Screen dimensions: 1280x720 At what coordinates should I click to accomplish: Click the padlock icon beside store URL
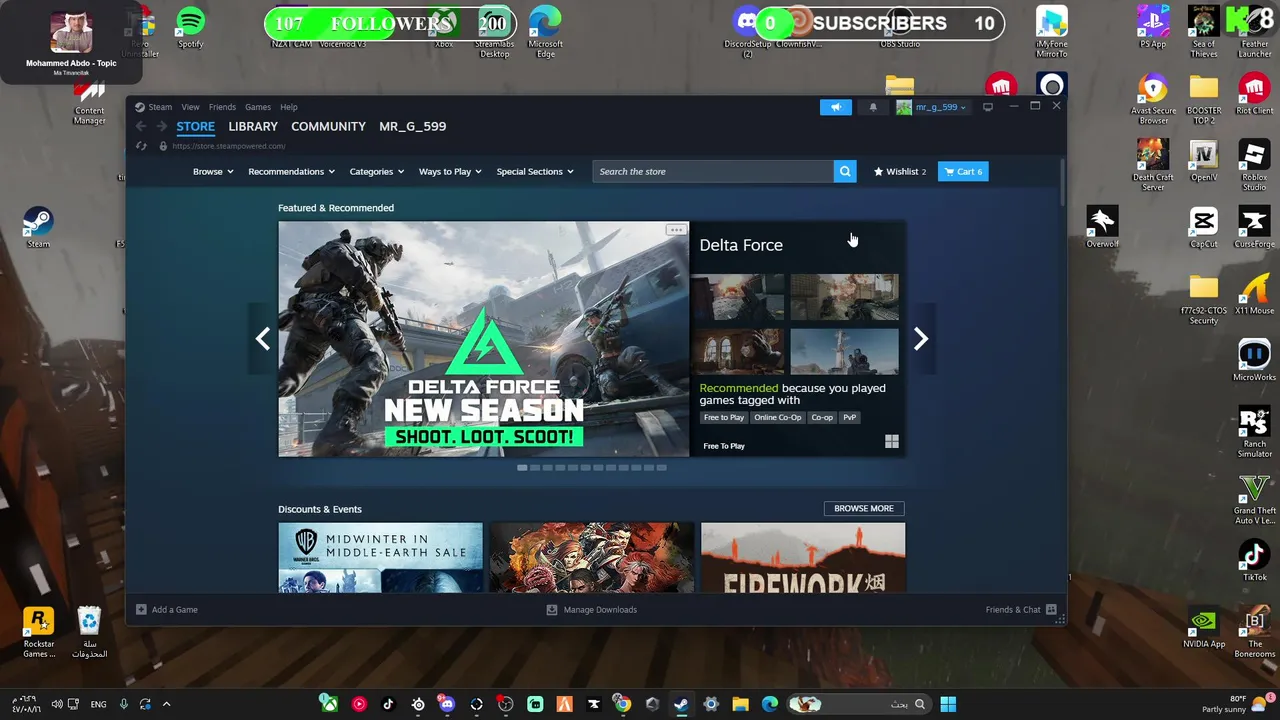tap(163, 146)
